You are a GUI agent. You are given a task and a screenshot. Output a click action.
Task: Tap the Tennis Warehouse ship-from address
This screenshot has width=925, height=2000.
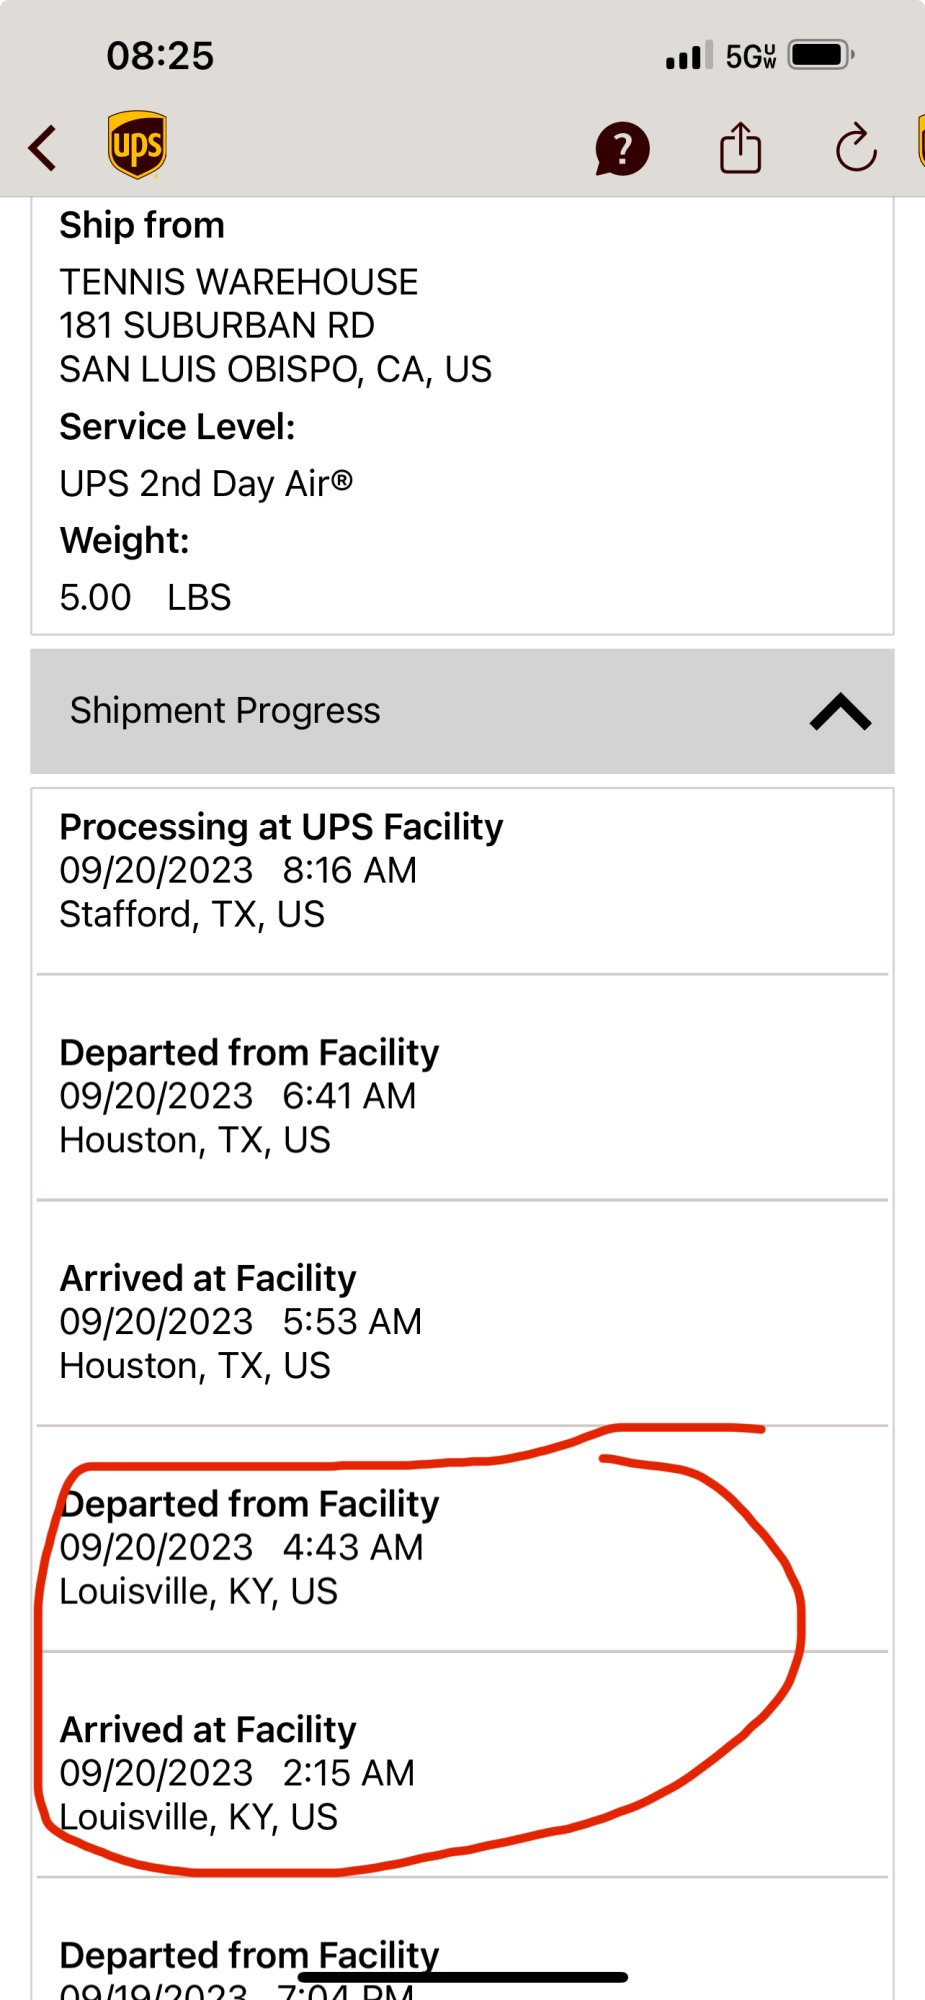pyautogui.click(x=275, y=325)
